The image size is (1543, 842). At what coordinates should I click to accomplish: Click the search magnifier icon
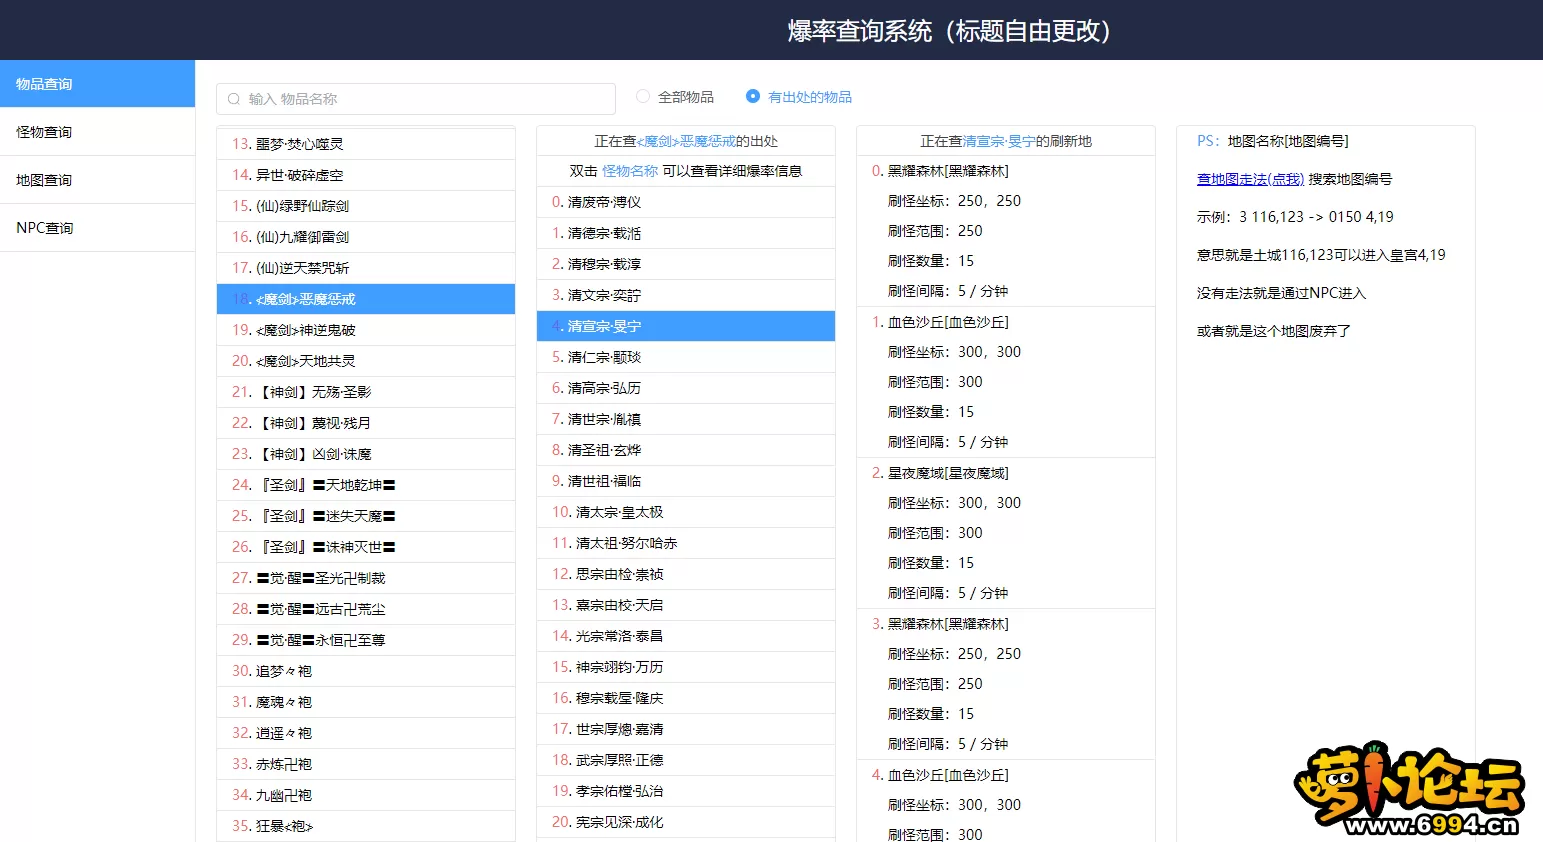click(234, 99)
